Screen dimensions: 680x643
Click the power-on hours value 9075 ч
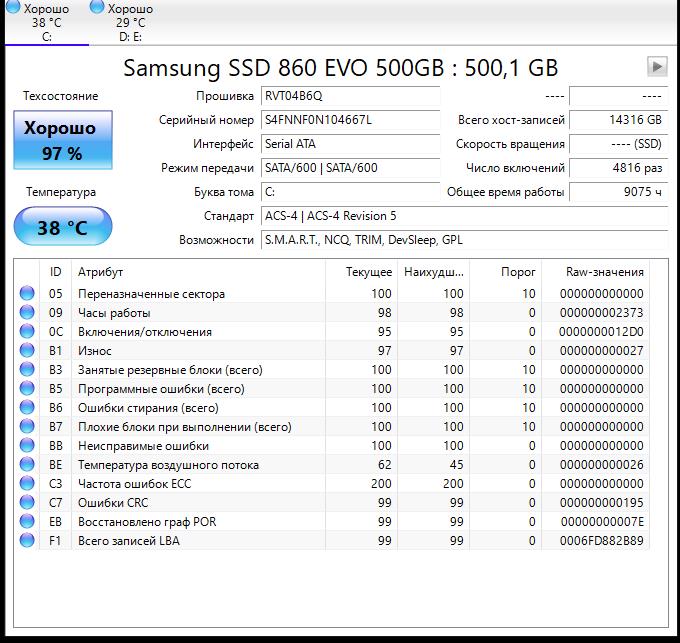pos(618,192)
